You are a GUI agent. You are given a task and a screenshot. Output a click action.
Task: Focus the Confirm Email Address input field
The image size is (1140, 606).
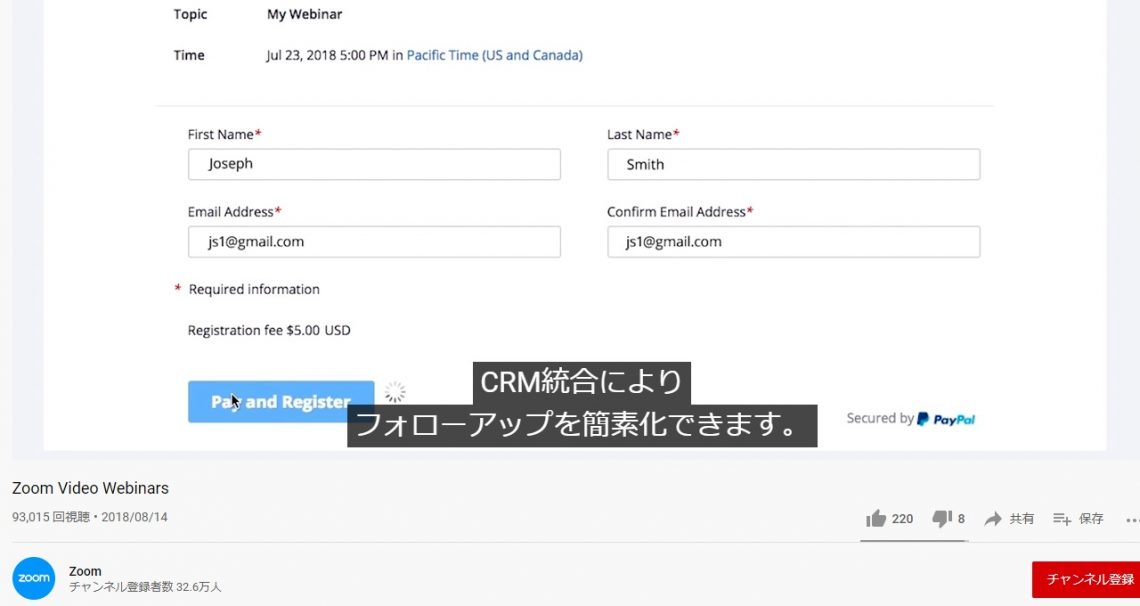tap(793, 242)
